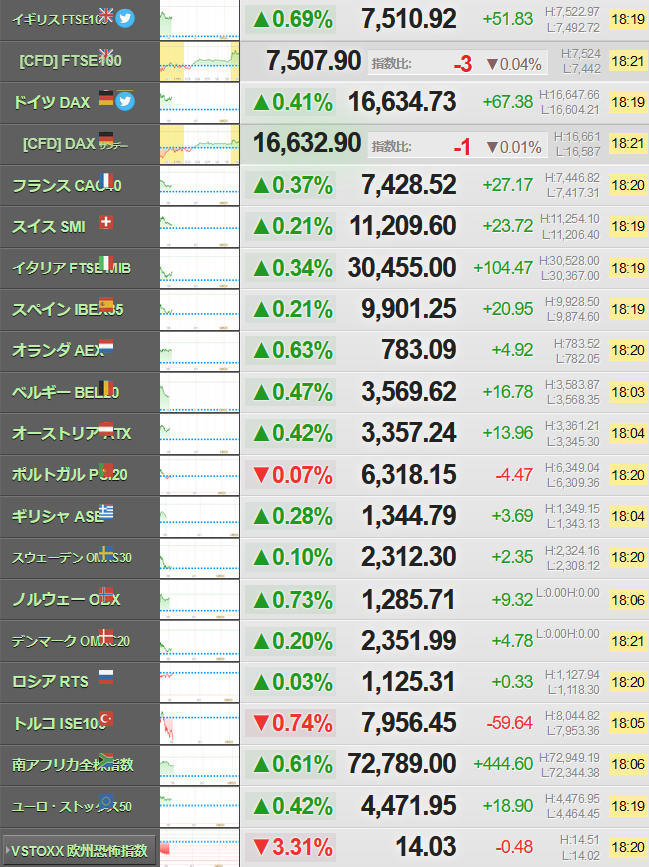Click the German flag next to ドイツ DAX
The height and width of the screenshot is (867, 649).
point(106,98)
